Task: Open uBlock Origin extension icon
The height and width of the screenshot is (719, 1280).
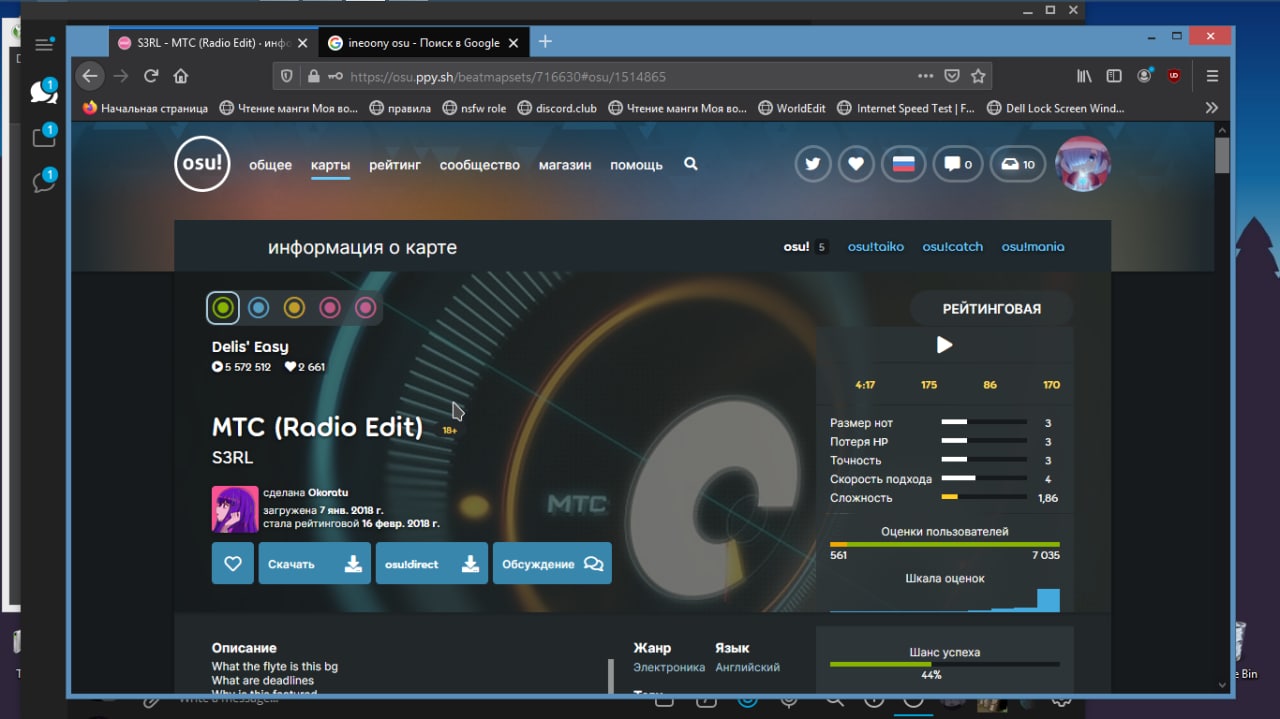Action: click(1174, 76)
